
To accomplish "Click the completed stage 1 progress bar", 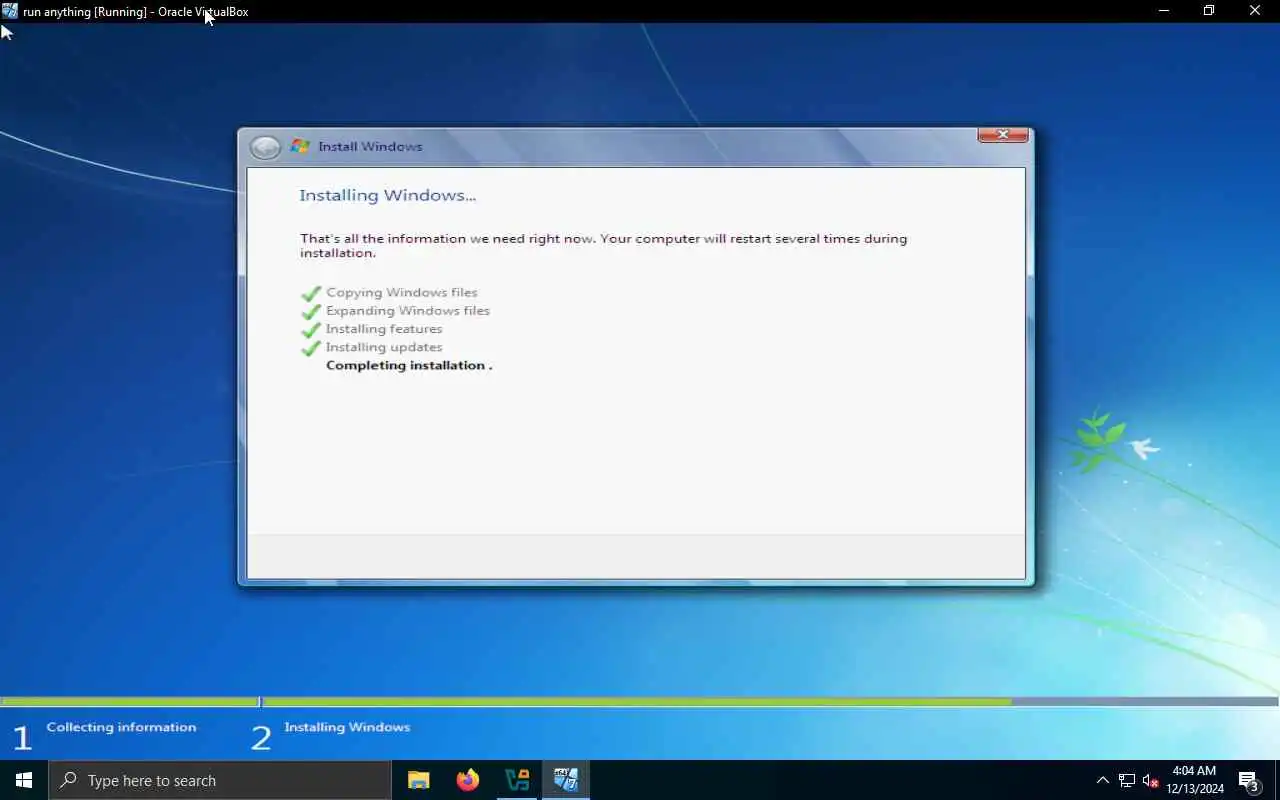I will click(129, 702).
